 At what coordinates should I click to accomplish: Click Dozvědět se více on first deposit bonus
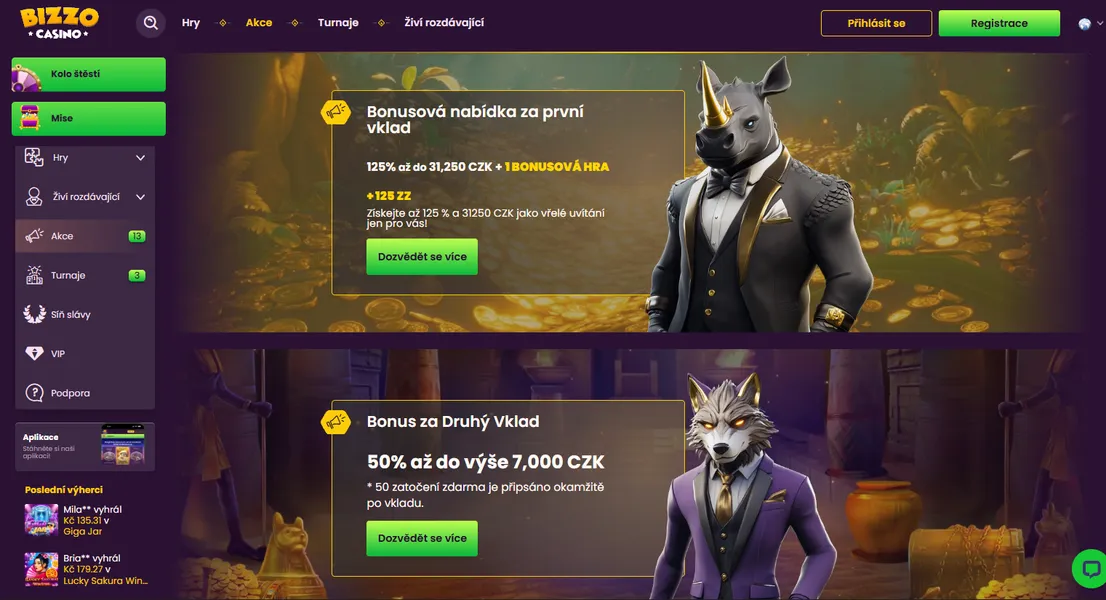pyautogui.click(x=421, y=256)
